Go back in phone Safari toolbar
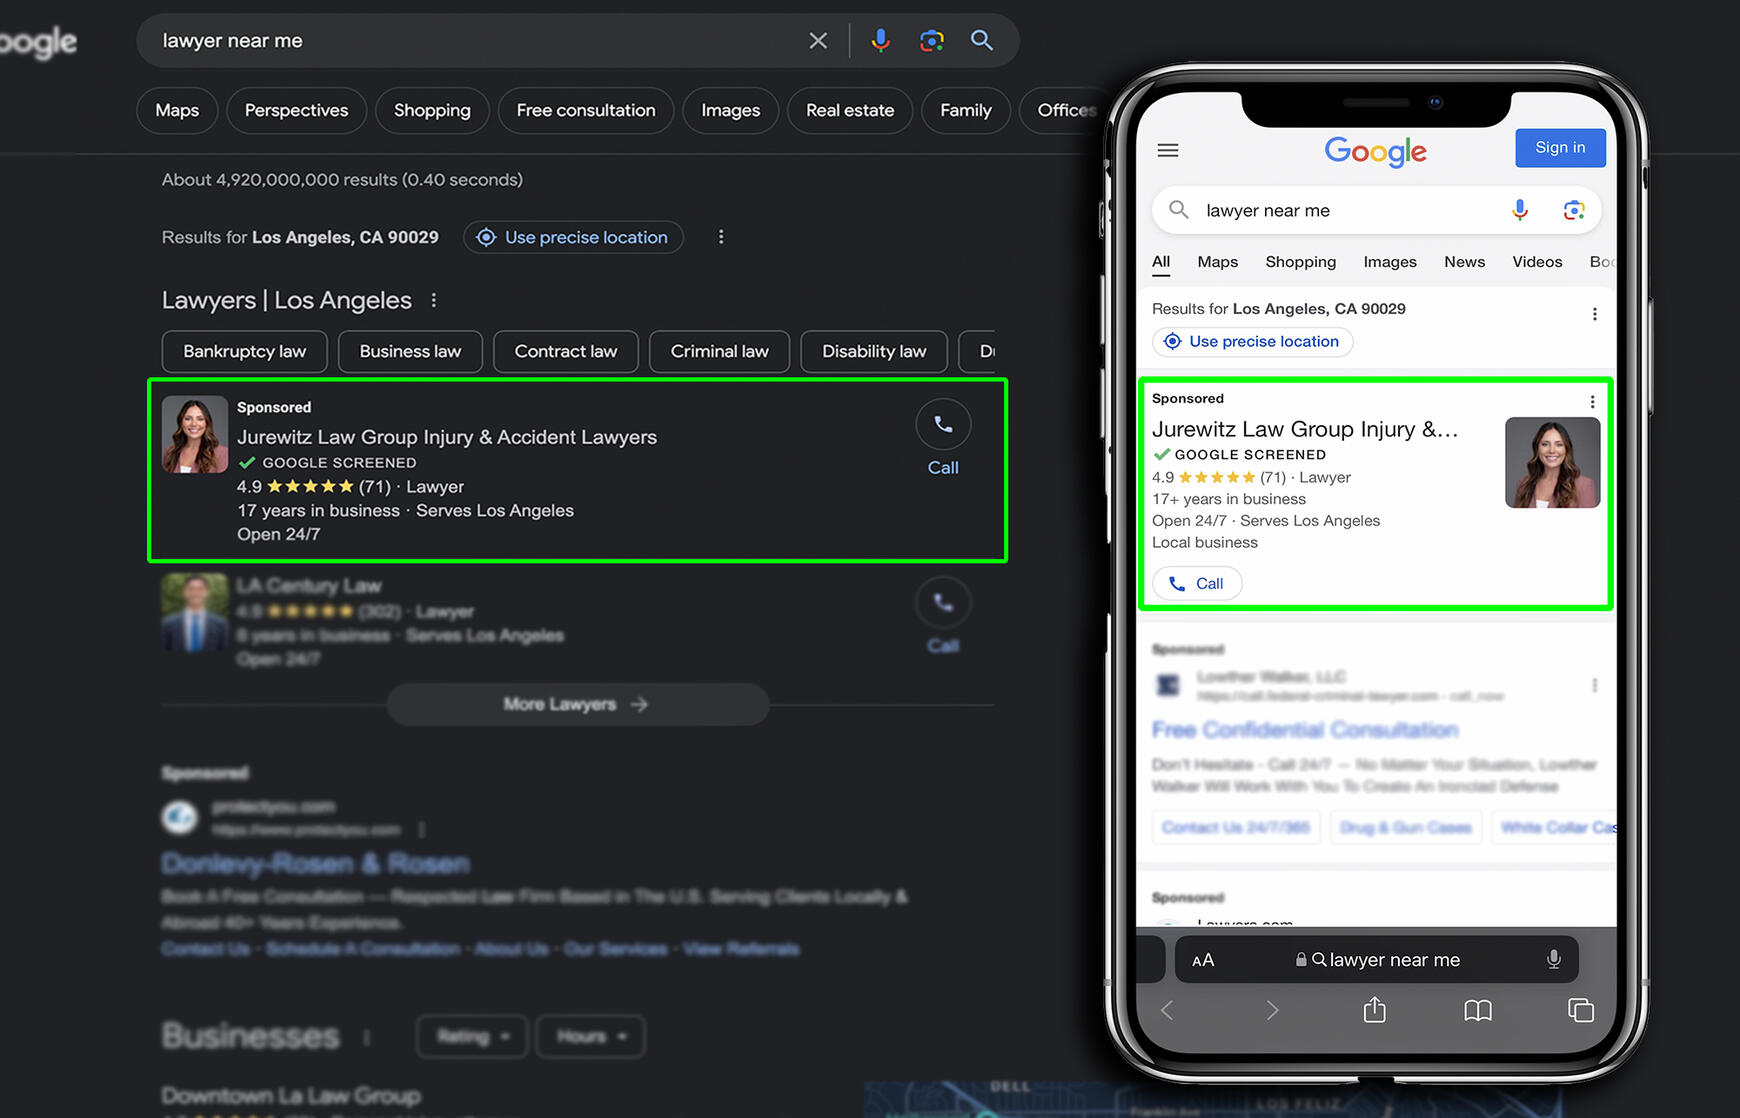1740x1118 pixels. [x=1167, y=1011]
